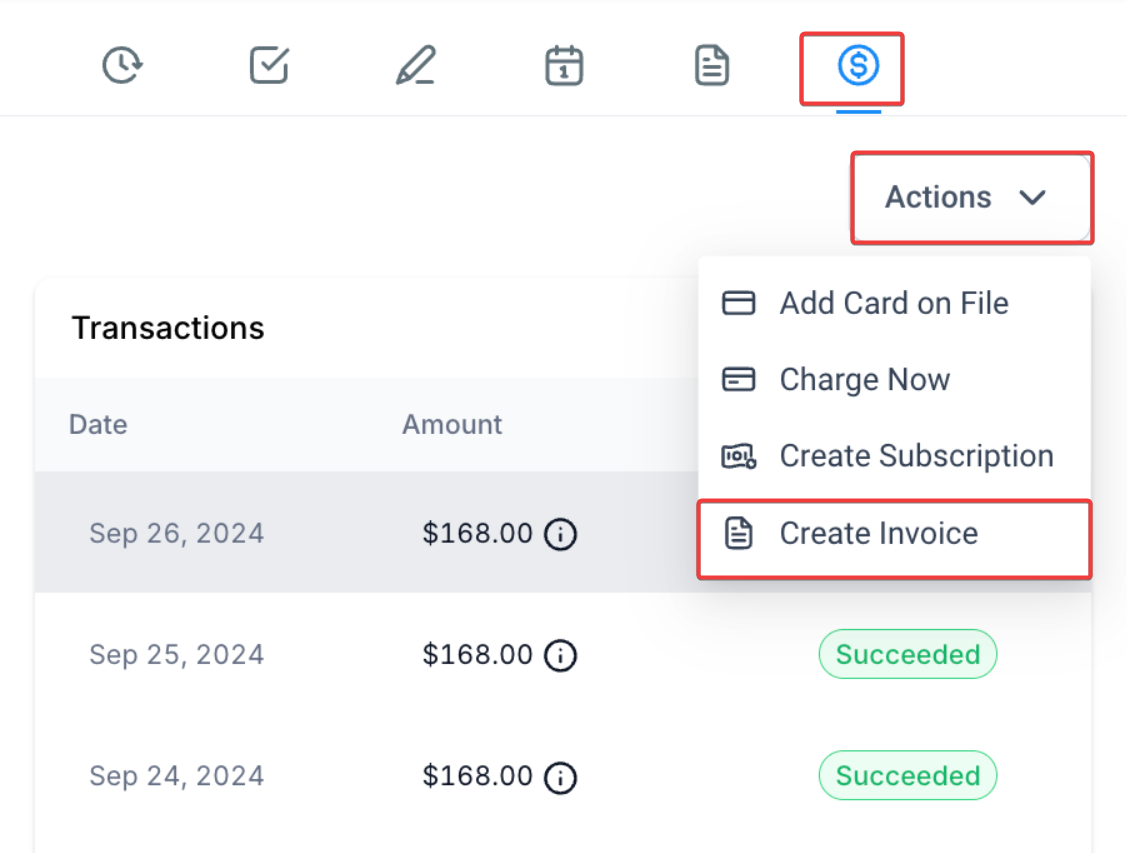This screenshot has width=1127, height=853.
Task: Click Succeeded badge for Sep 25
Action: [x=907, y=655]
